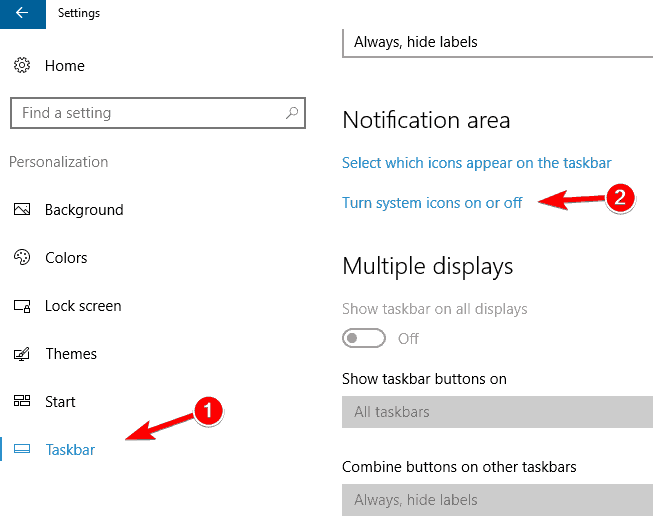The image size is (653, 523).
Task: Open the Show taskbar buttons on dropdown
Action: (x=497, y=411)
